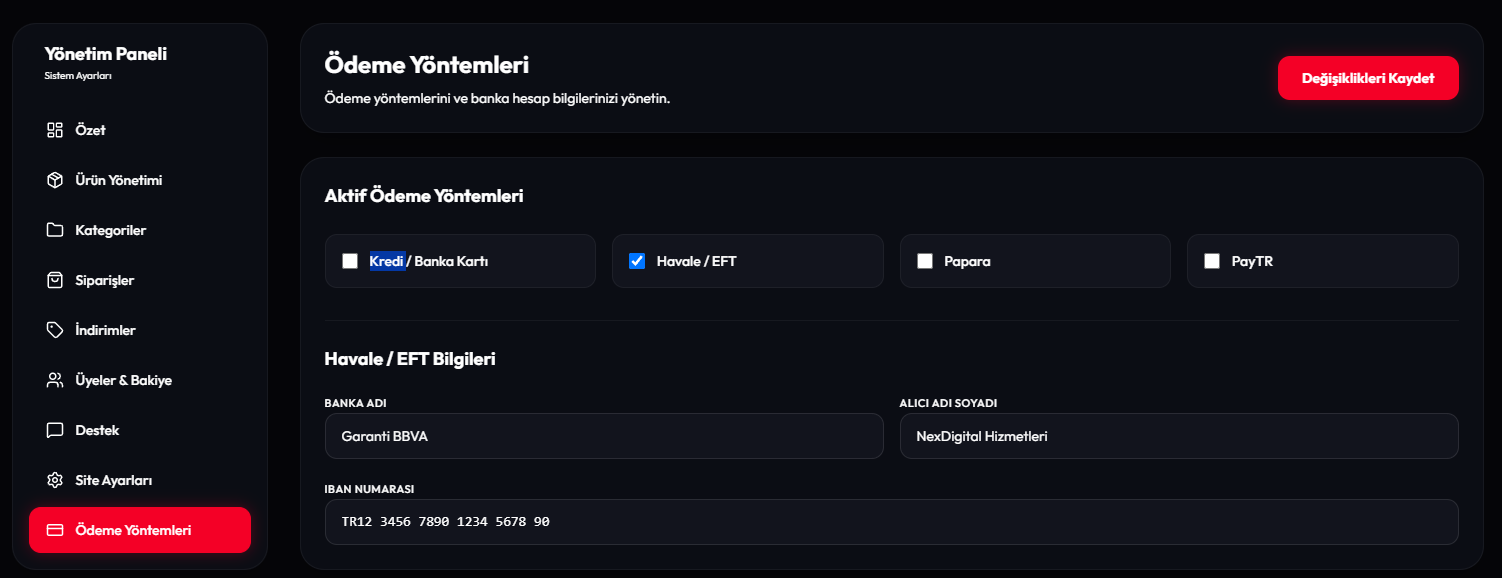Open the Destek menu entry

(x=140, y=430)
